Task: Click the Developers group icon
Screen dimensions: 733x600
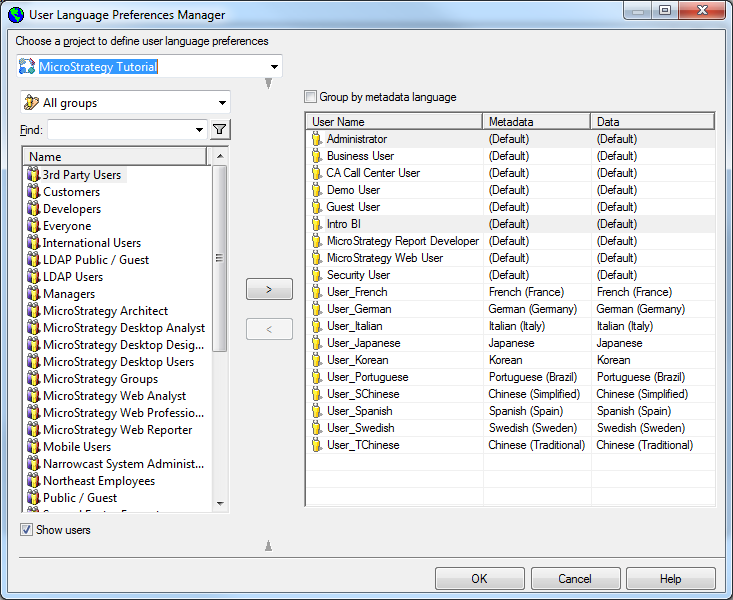Action: pos(33,209)
